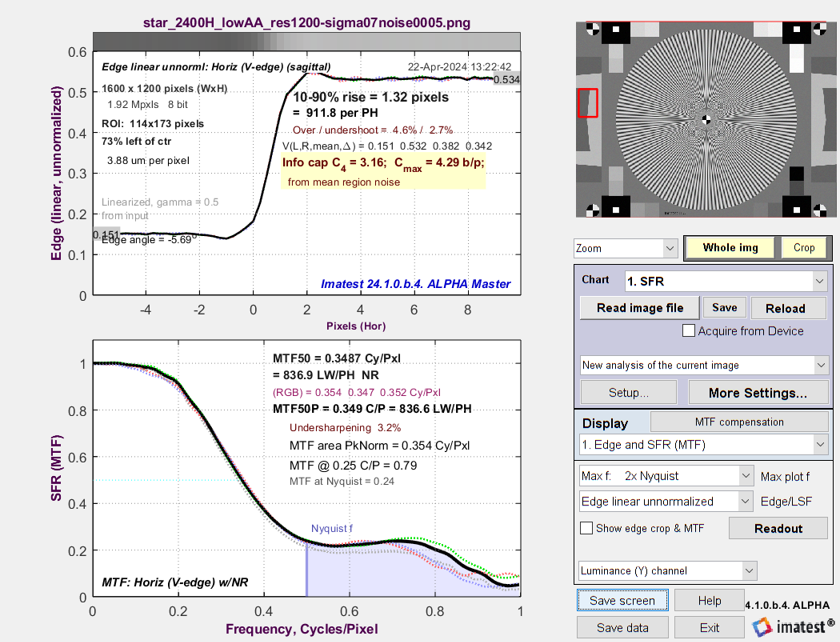Open the Zoom dropdown
The image size is (840, 642).
625,248
